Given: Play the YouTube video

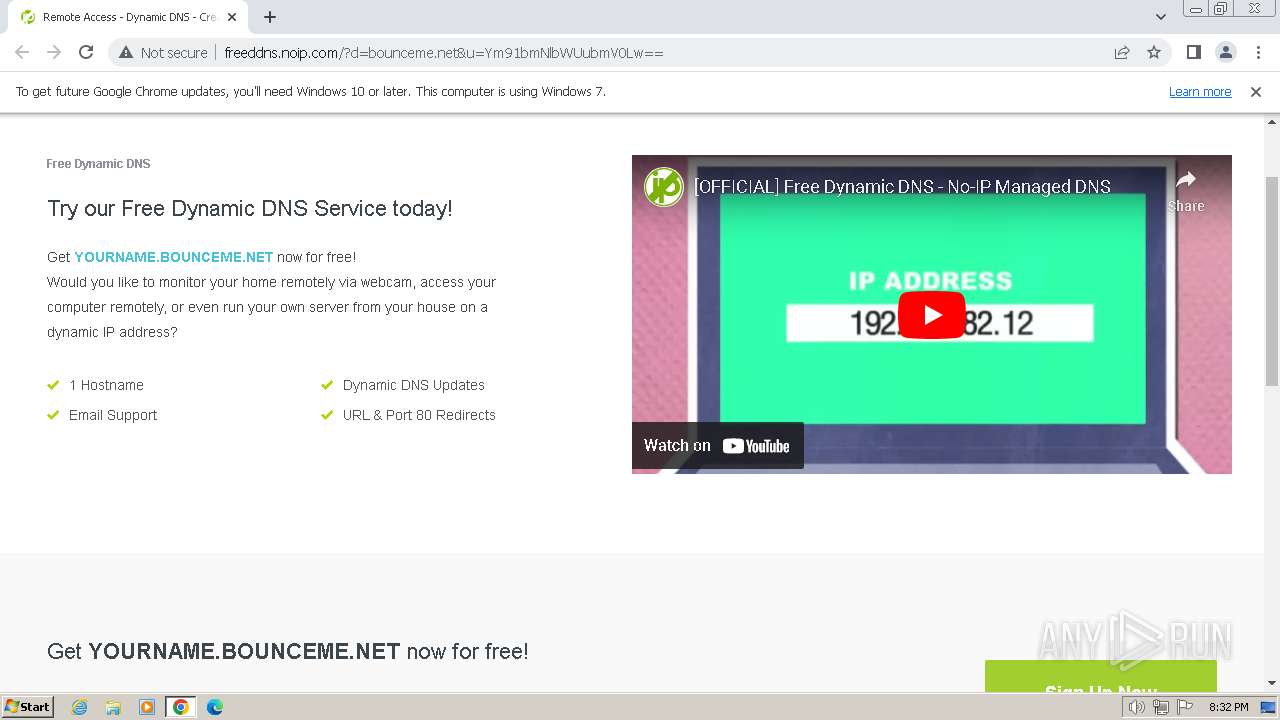Looking at the screenshot, I should (x=932, y=315).
